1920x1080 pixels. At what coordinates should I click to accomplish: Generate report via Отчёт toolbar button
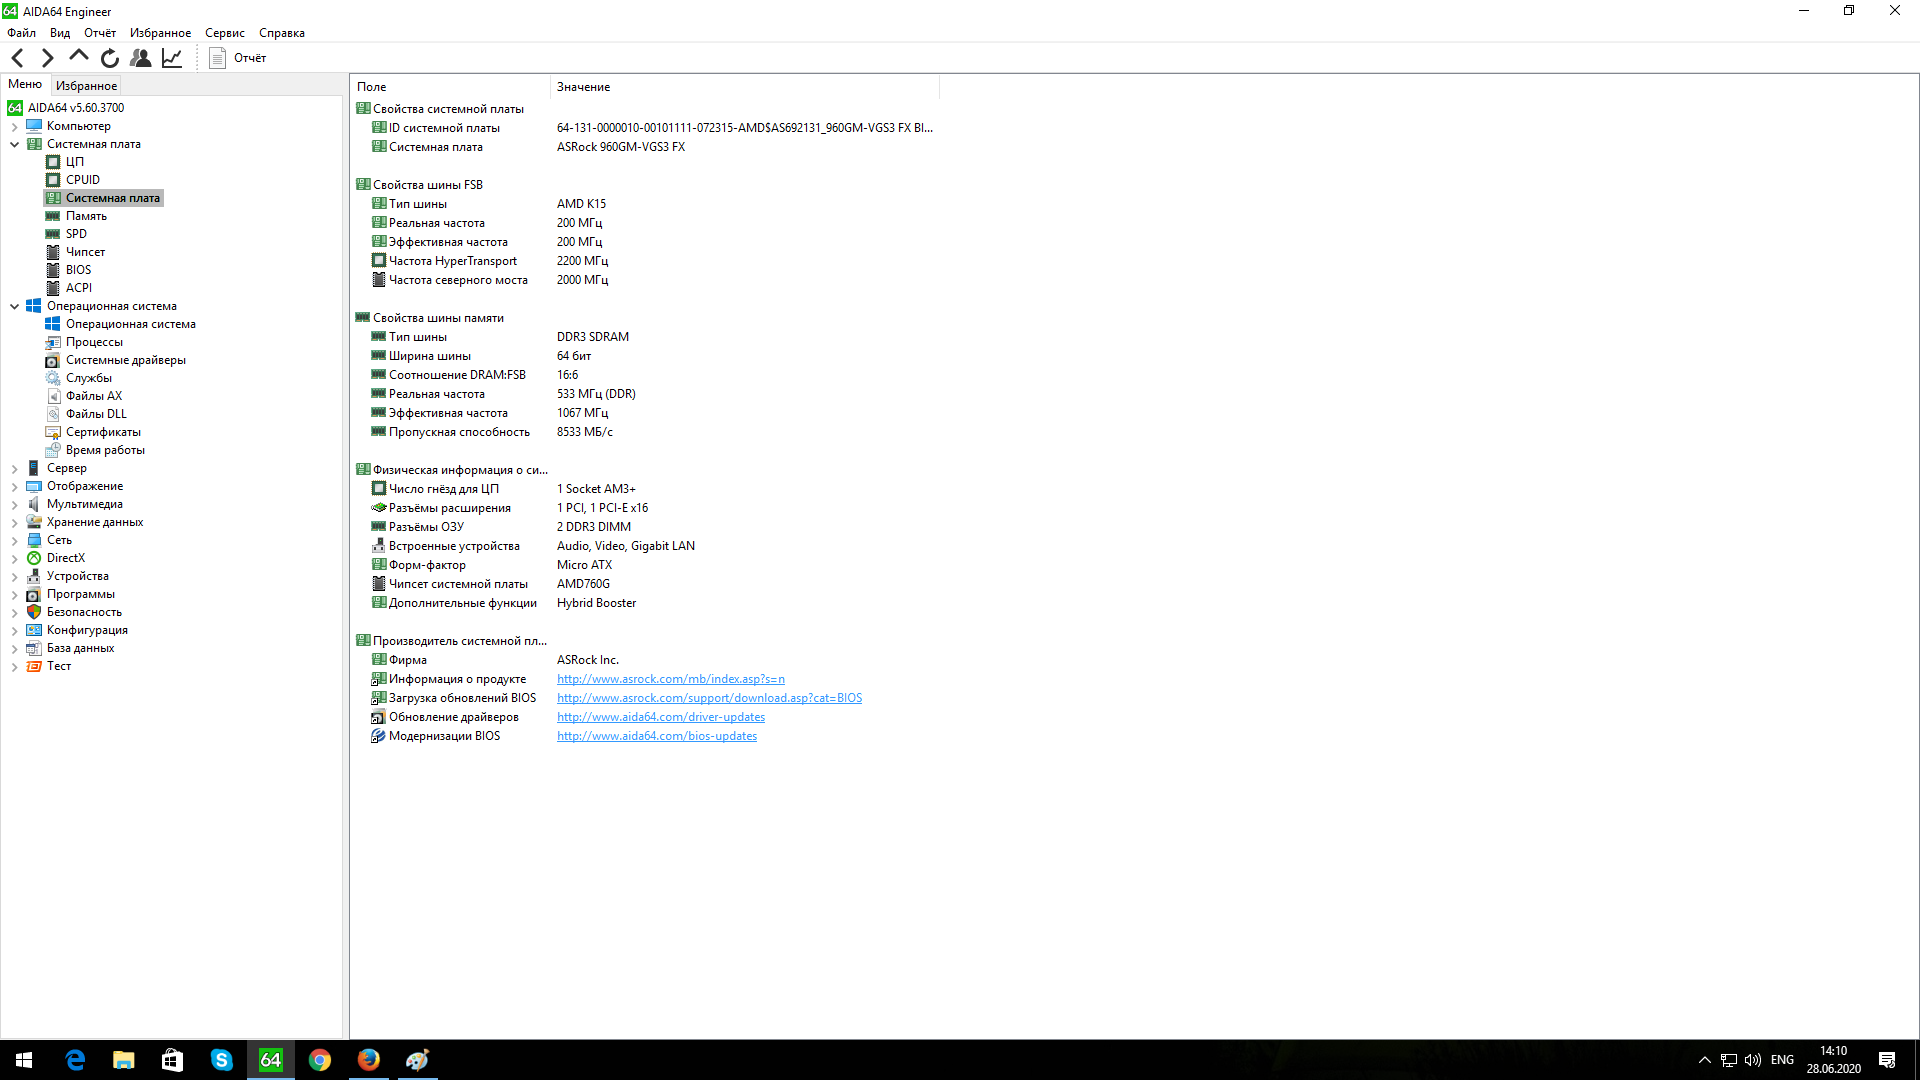click(x=237, y=58)
